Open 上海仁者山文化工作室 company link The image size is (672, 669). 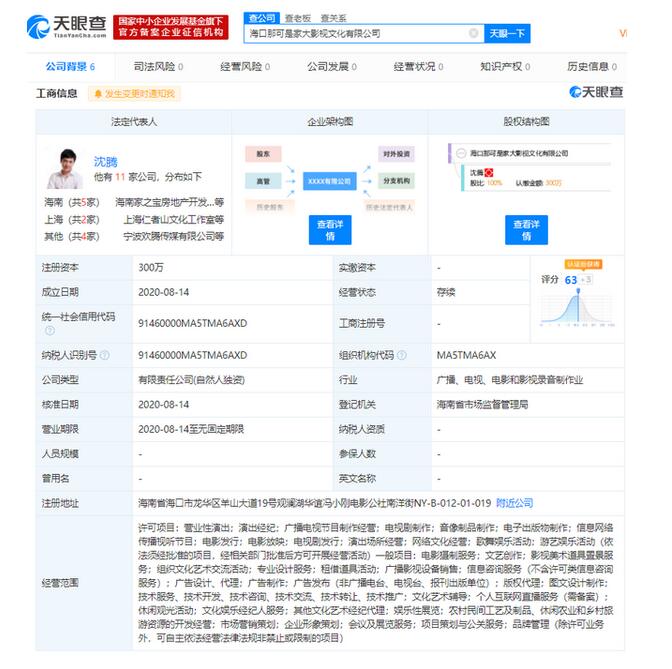click(x=174, y=219)
